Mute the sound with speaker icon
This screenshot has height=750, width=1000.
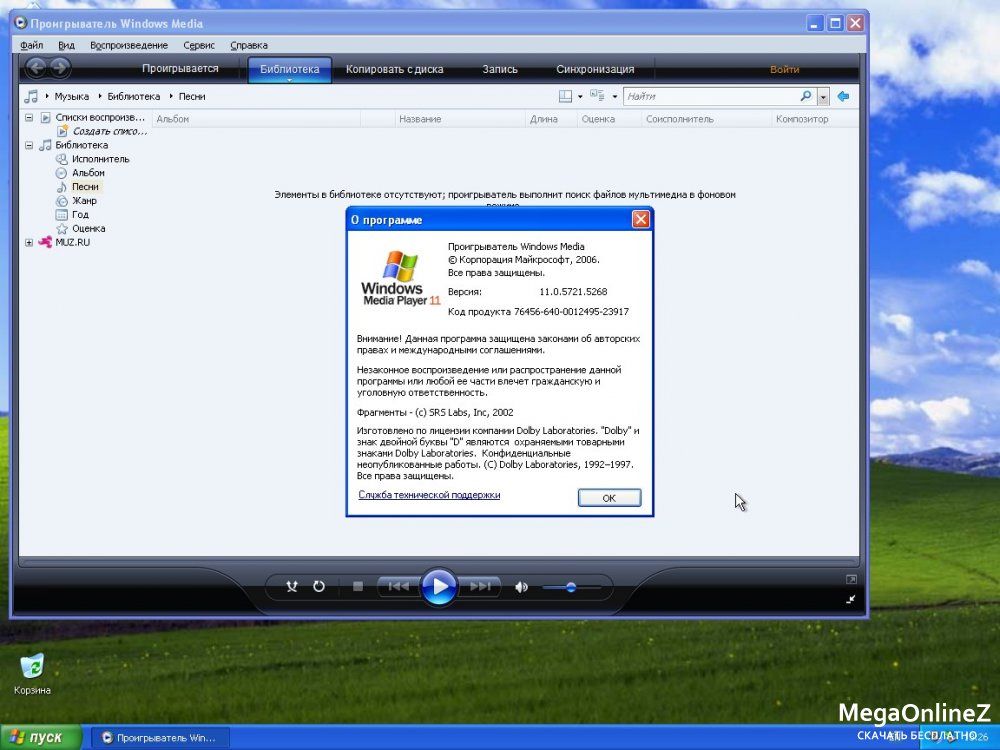pos(521,587)
